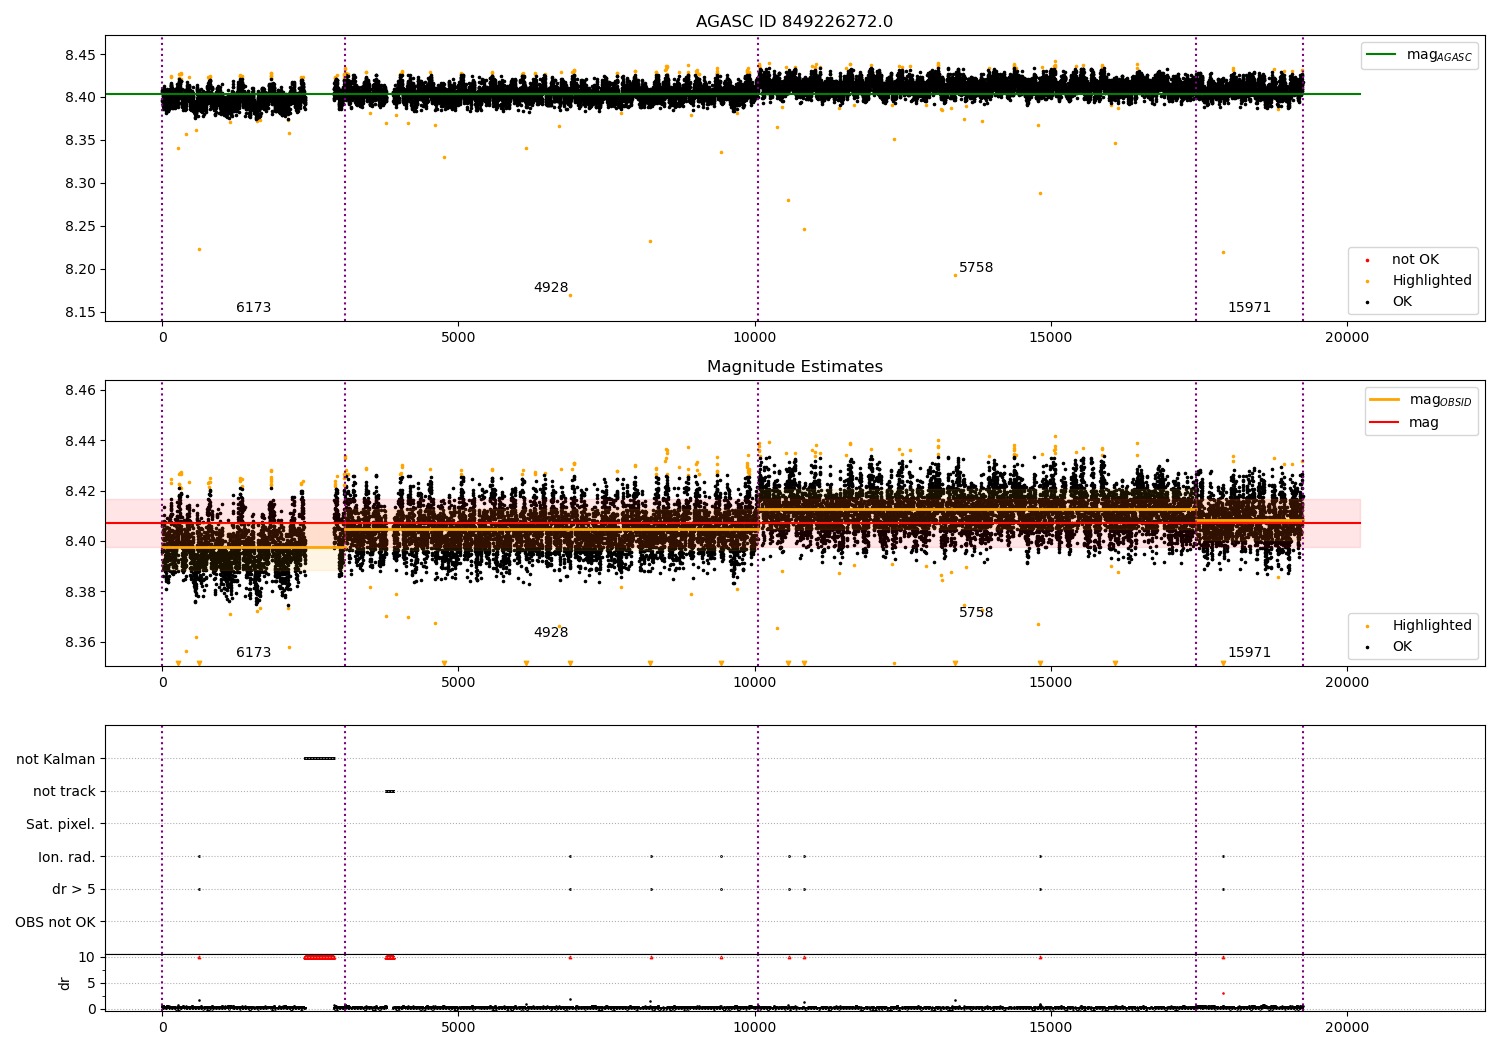Click the obsid label '4928' in the Magnitude Estimates plot

[x=551, y=633]
